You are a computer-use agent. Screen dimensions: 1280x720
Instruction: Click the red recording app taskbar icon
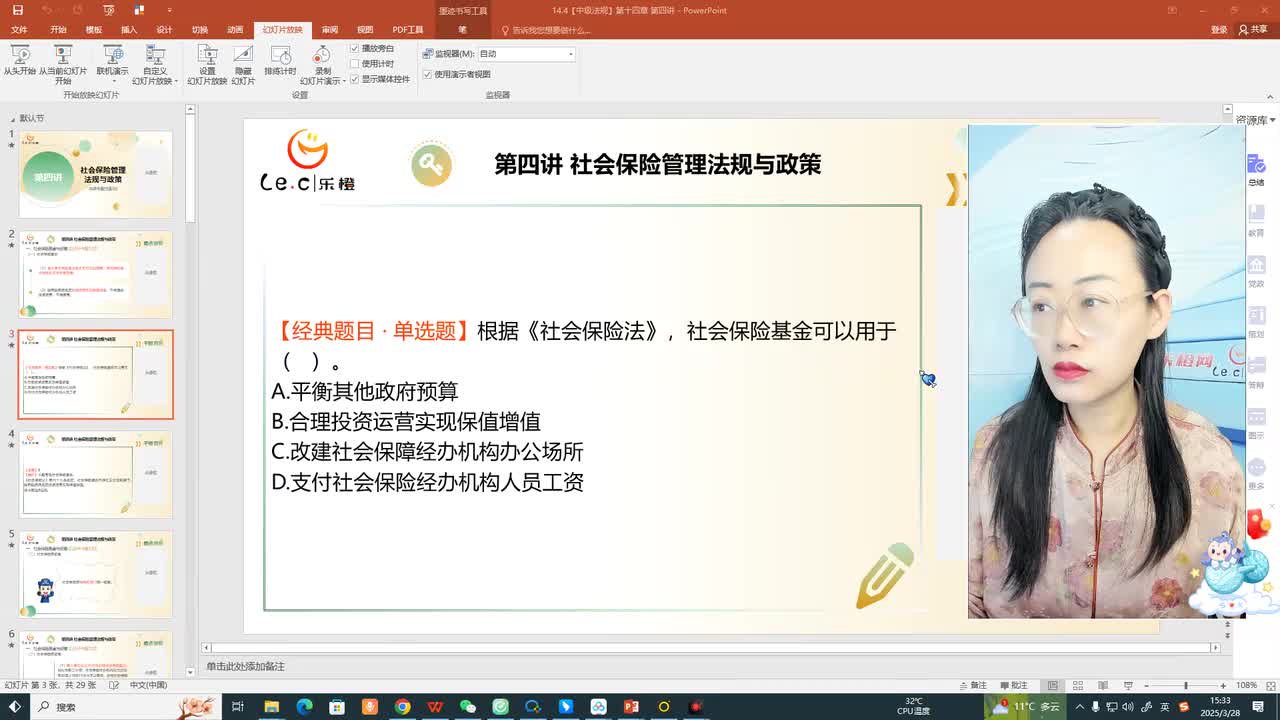697,707
